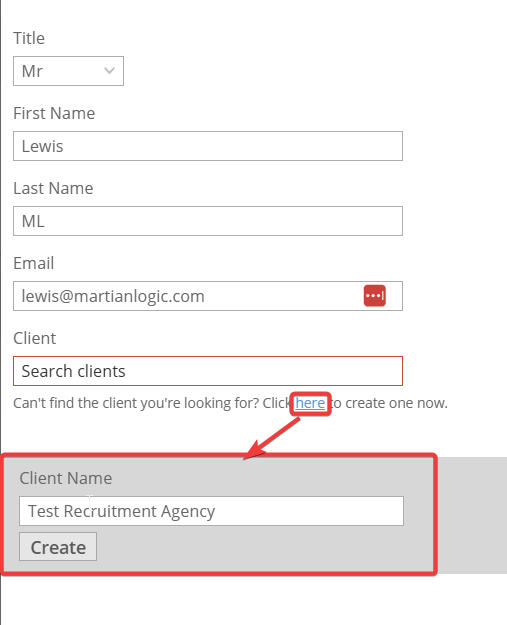Click the Title field label
Screen dimensions: 507x625
click(x=29, y=38)
